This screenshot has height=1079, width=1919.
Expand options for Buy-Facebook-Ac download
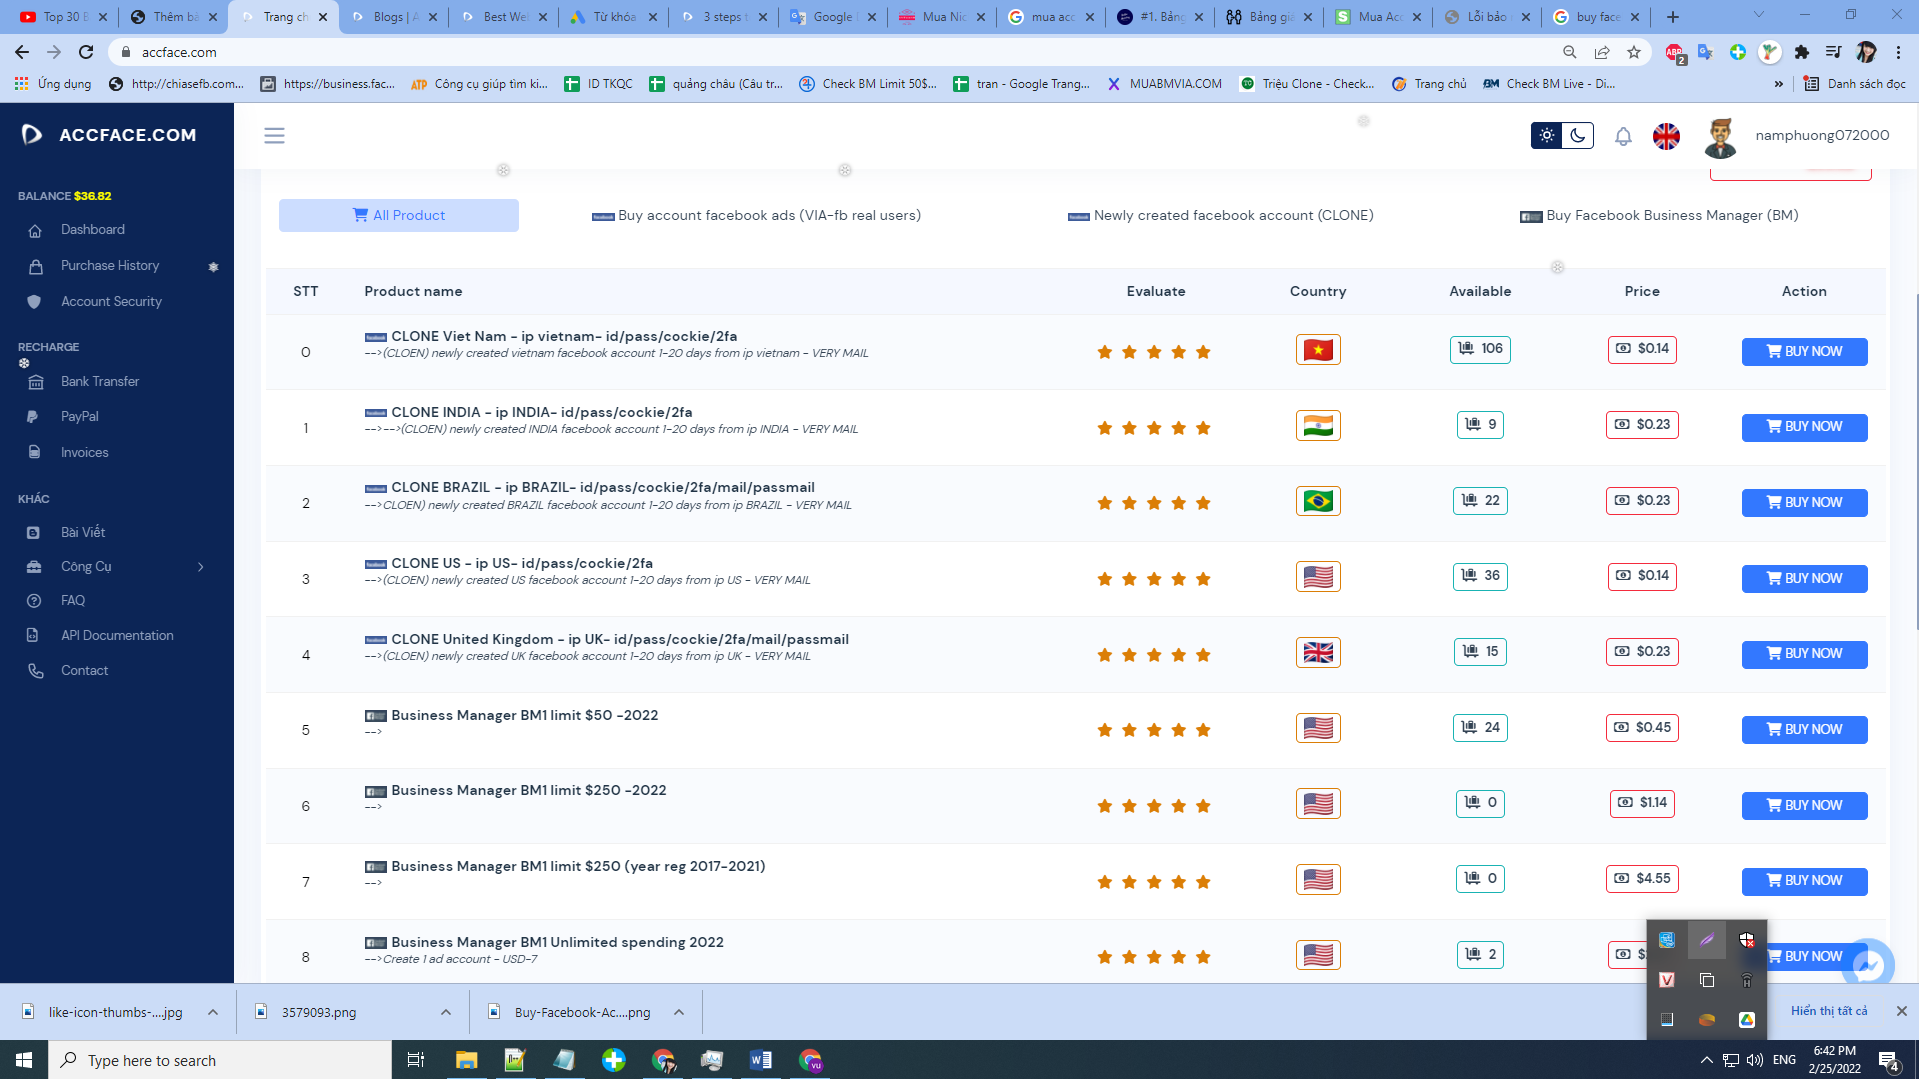point(679,1012)
